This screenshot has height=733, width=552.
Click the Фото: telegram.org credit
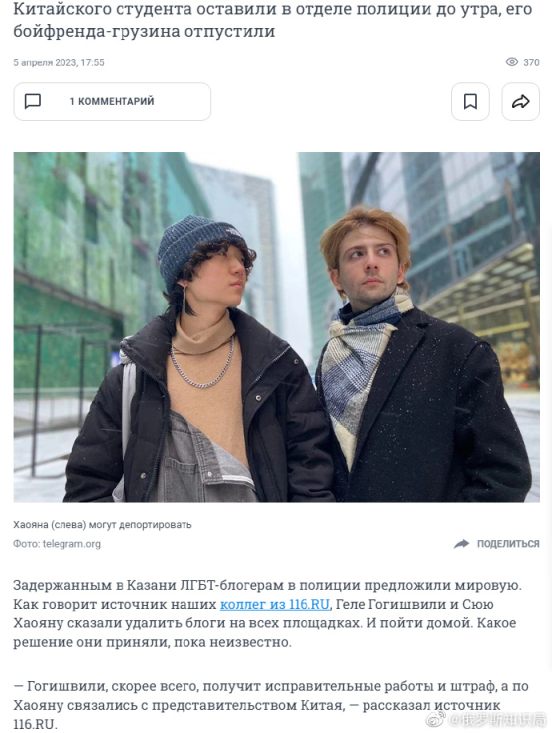57,544
